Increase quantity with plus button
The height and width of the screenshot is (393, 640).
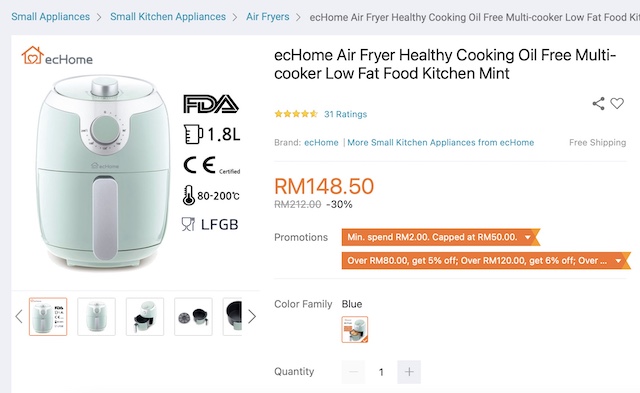coord(409,372)
